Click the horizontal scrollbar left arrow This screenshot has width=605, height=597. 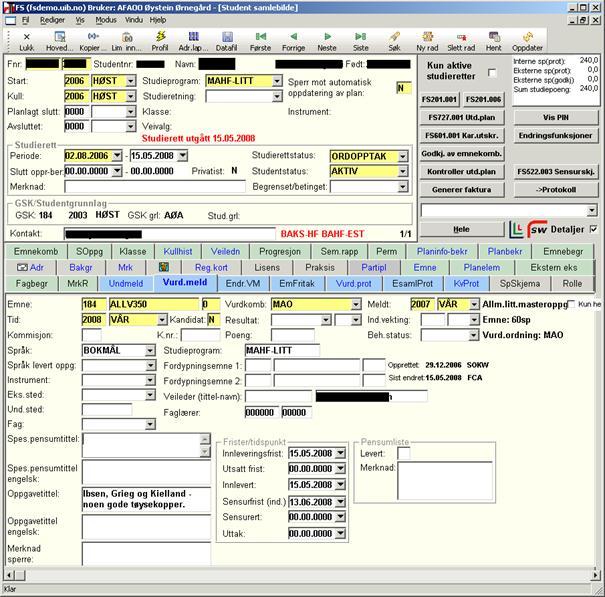(x=9, y=575)
